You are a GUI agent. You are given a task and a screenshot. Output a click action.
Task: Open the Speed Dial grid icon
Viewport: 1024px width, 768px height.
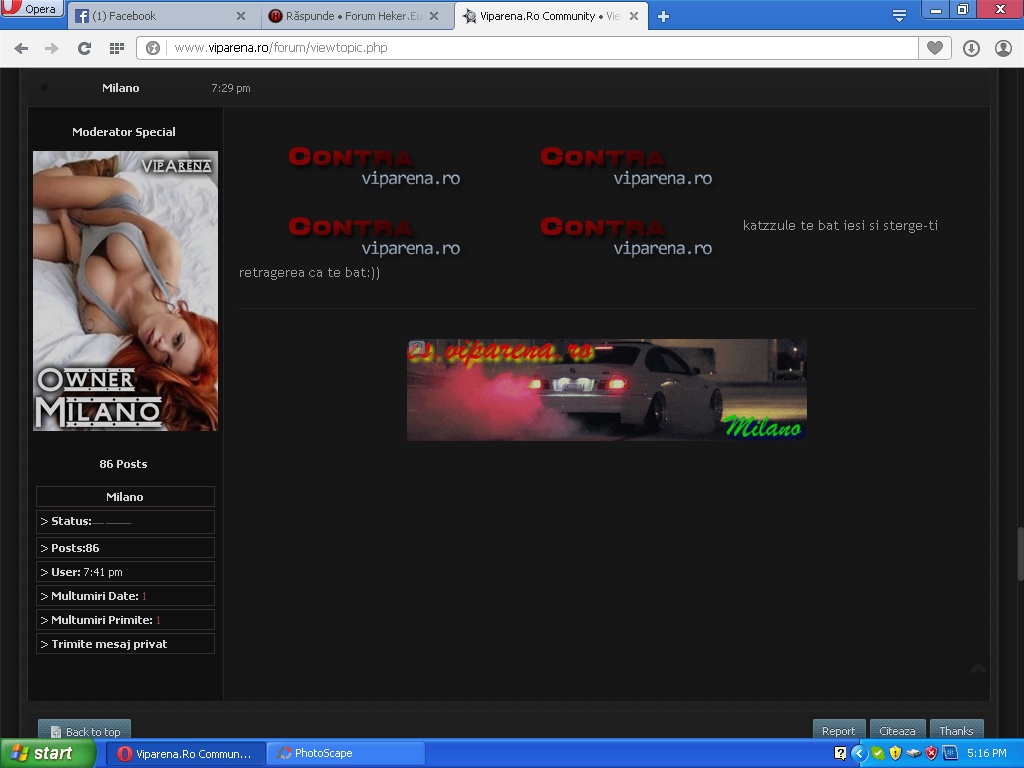click(x=116, y=48)
